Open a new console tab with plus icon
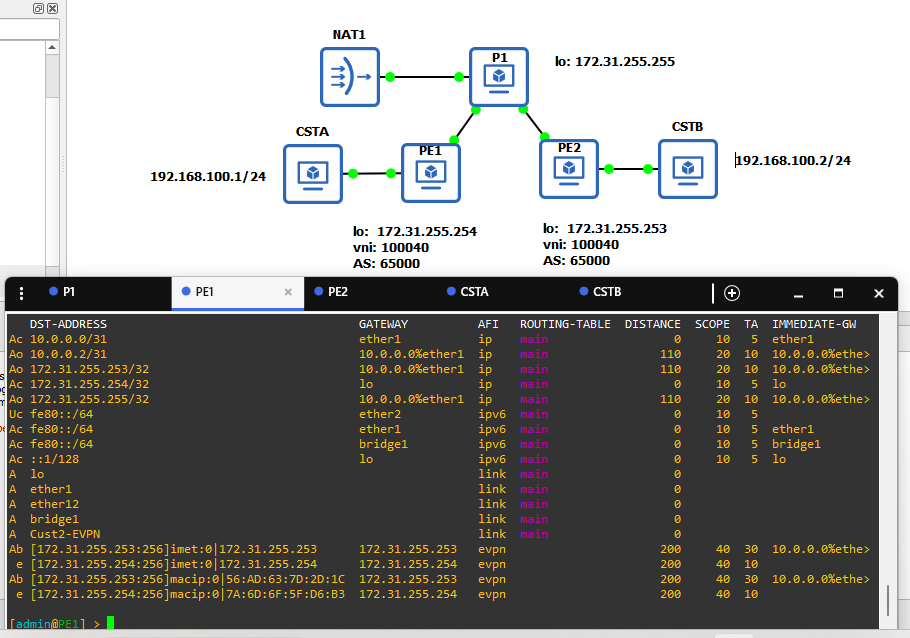Viewport: 910px width, 638px height. [x=732, y=293]
